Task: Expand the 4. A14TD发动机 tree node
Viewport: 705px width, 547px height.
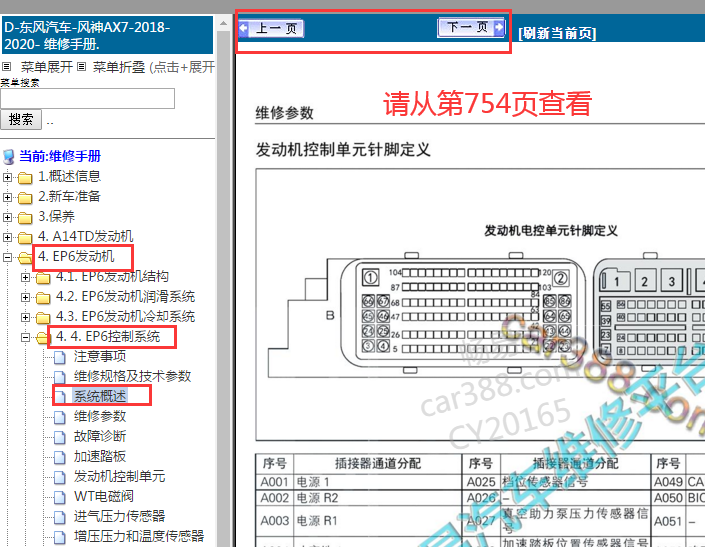Action: click(x=7, y=237)
